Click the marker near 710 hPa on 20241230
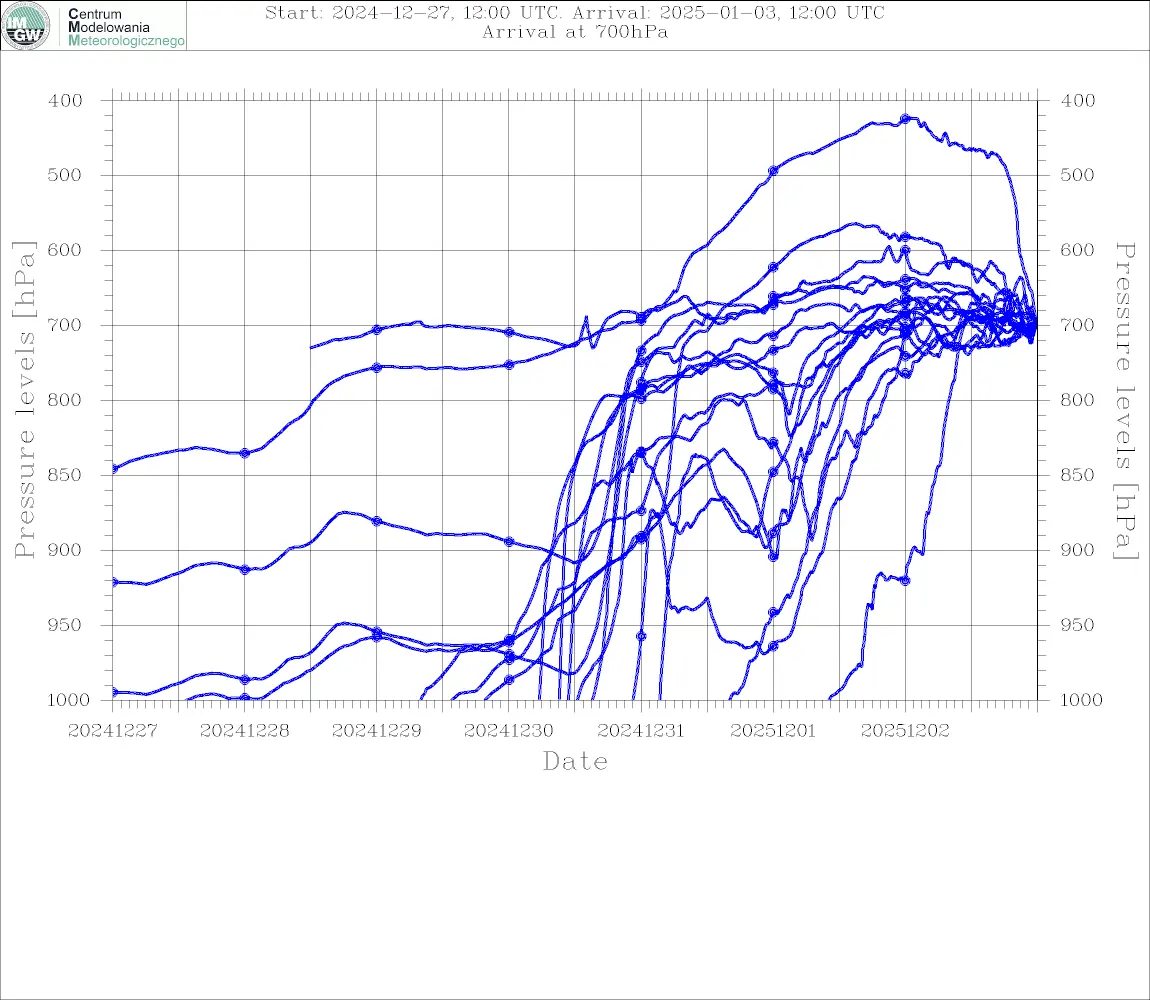This screenshot has width=1150, height=1000. [509, 332]
